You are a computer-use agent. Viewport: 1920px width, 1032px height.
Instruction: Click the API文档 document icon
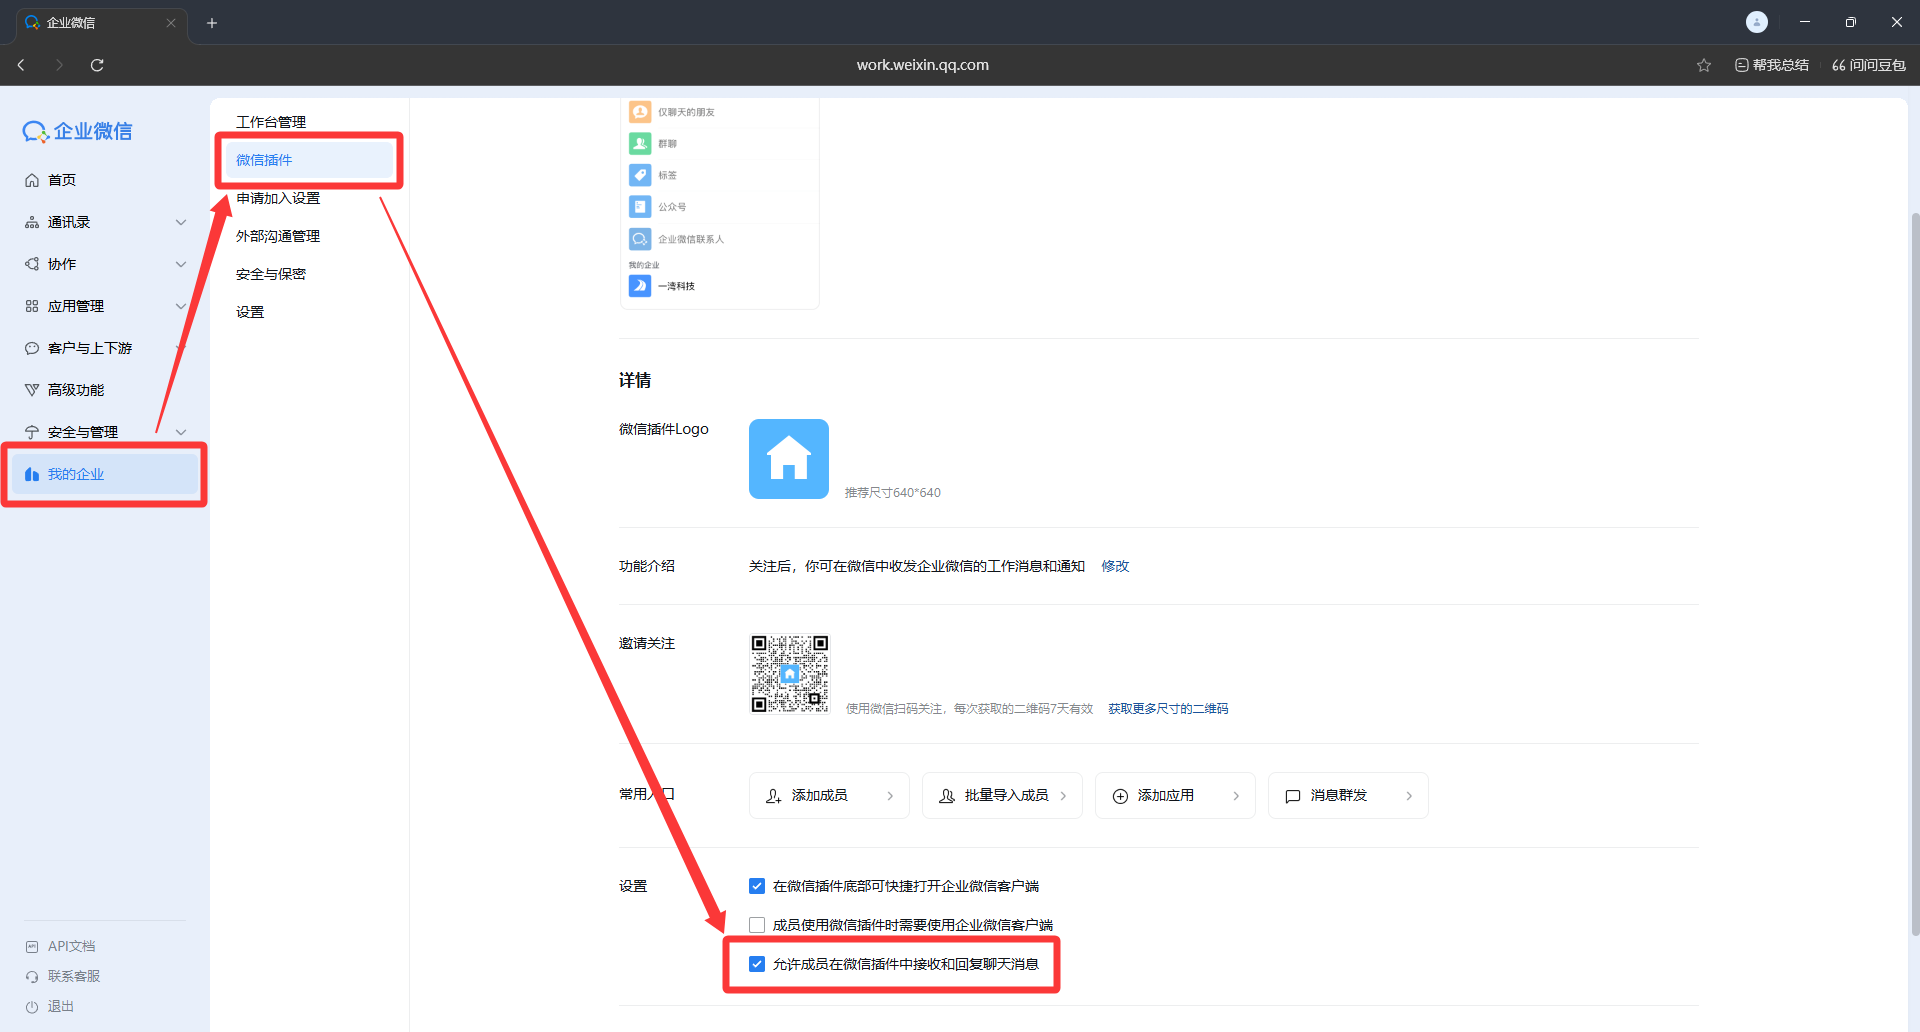coord(32,946)
